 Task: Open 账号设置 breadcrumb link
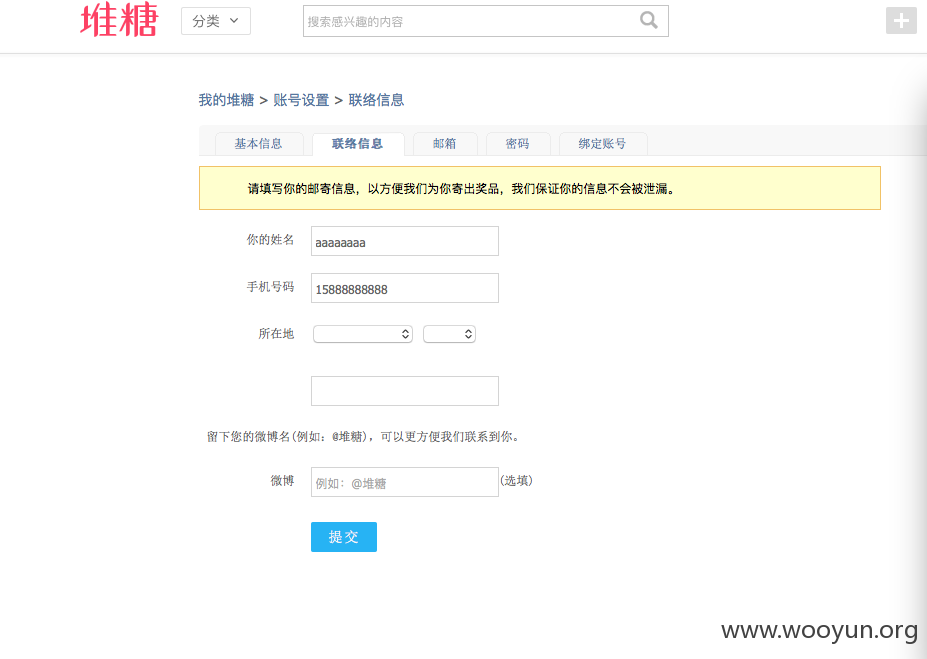[x=301, y=100]
